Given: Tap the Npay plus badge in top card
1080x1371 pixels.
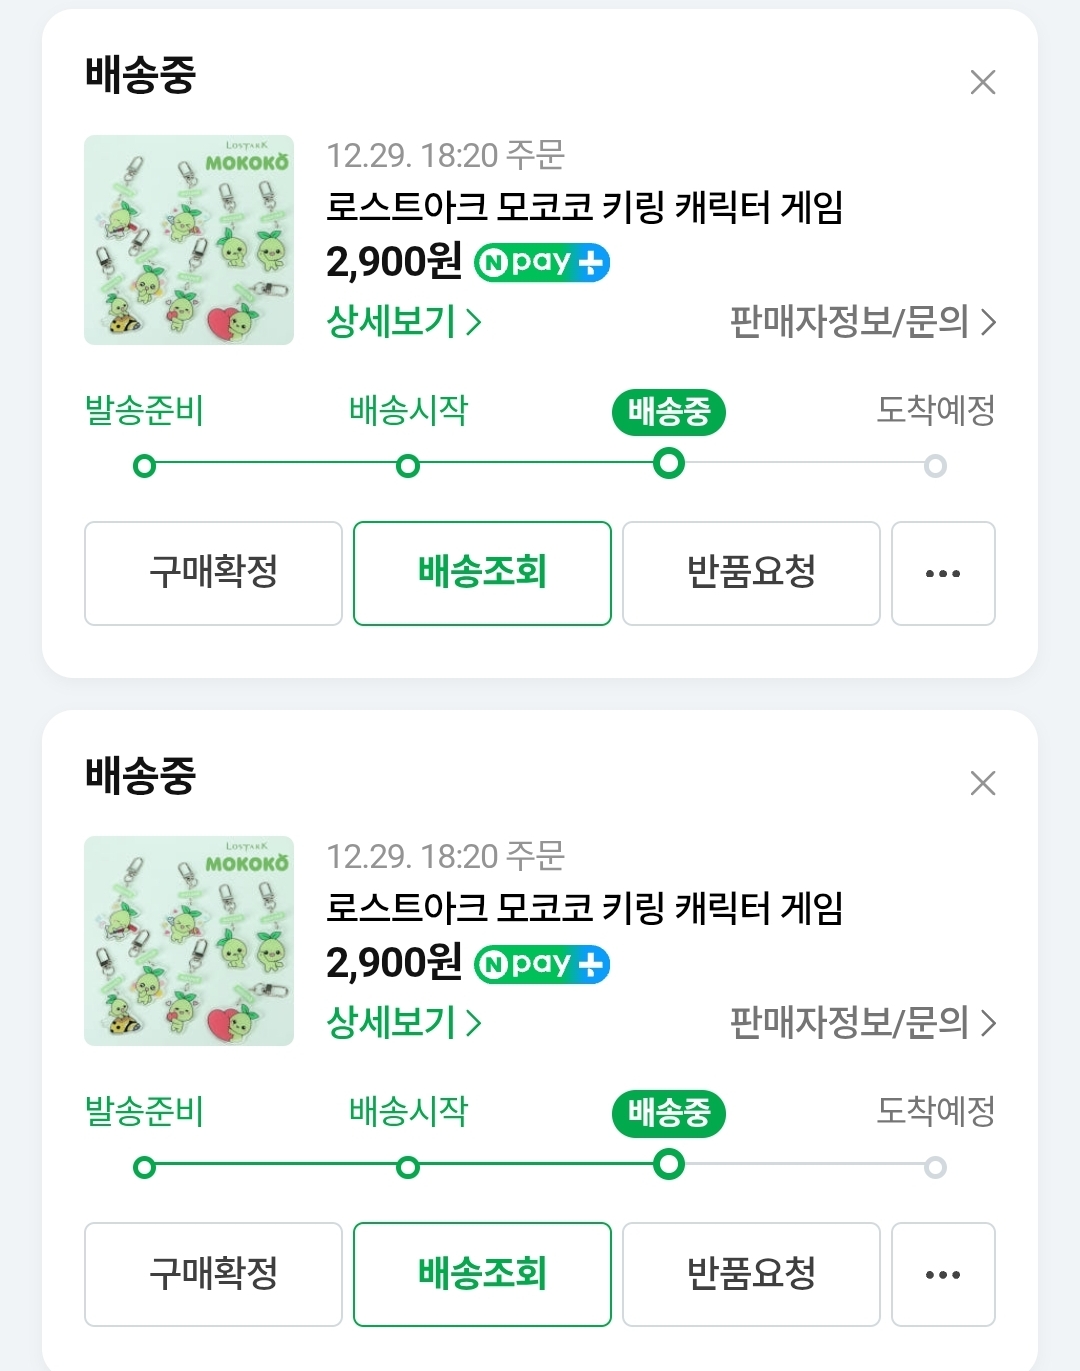Looking at the screenshot, I should pyautogui.click(x=542, y=263).
